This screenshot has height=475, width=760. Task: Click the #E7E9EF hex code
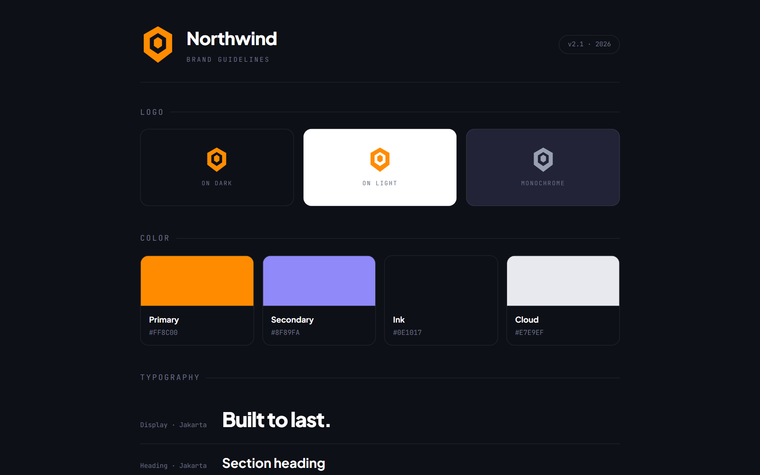click(529, 332)
